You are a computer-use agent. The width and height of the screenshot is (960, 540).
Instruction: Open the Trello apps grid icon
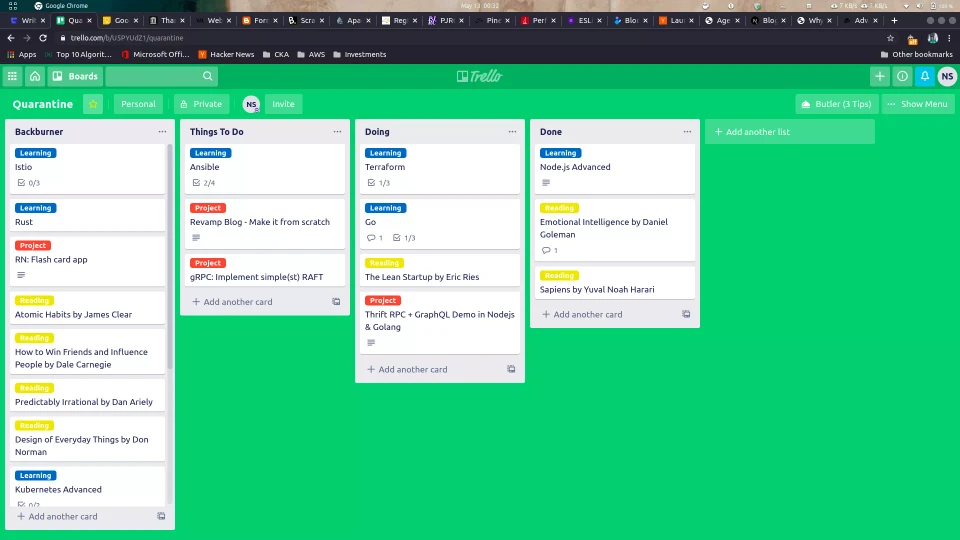click(x=12, y=77)
